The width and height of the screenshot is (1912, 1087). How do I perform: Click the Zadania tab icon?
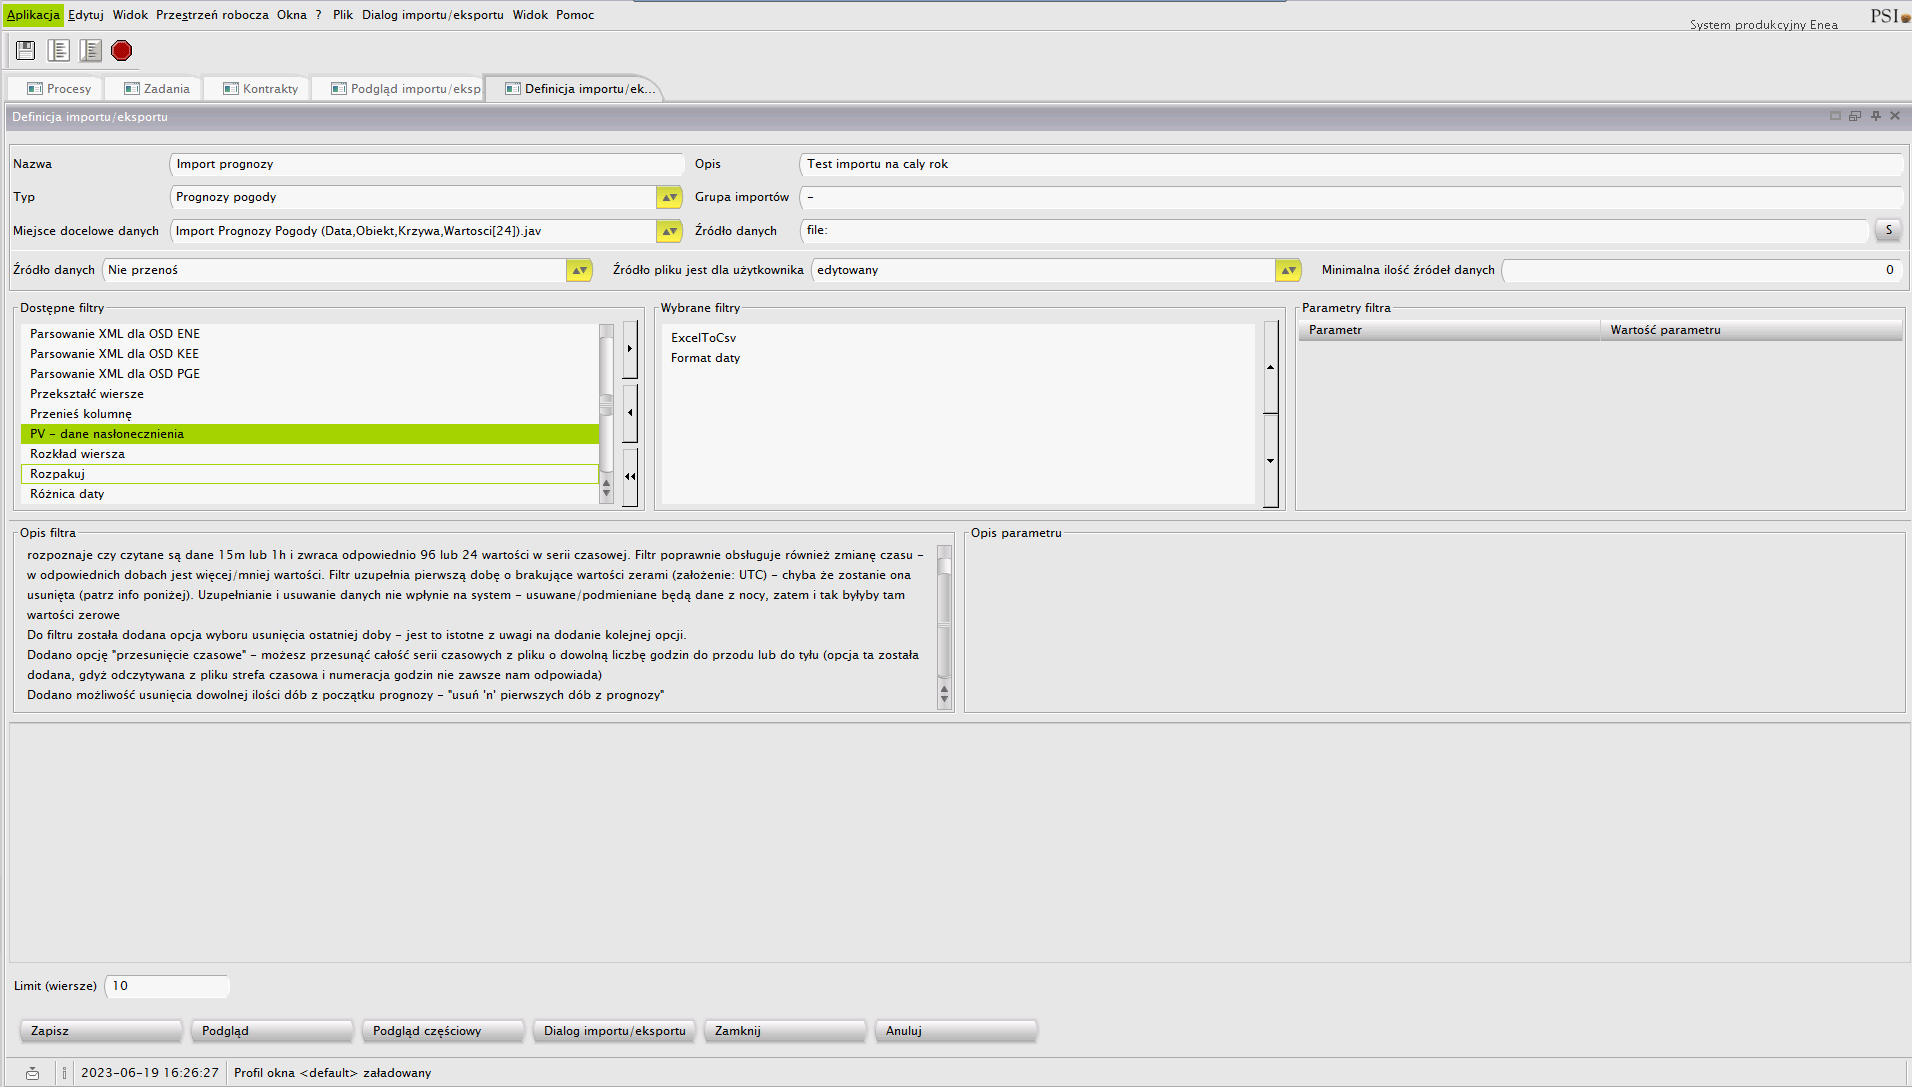[x=132, y=89]
